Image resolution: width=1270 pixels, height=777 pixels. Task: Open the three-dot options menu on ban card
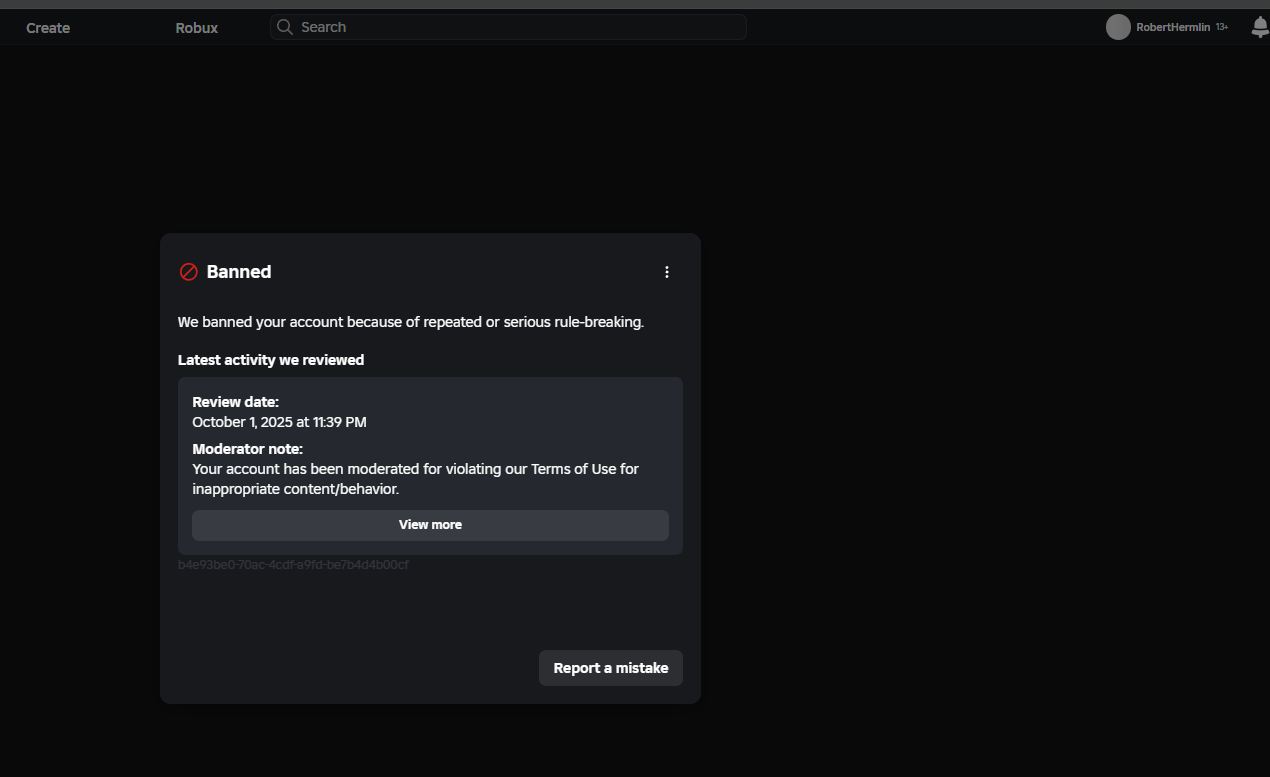(x=667, y=272)
